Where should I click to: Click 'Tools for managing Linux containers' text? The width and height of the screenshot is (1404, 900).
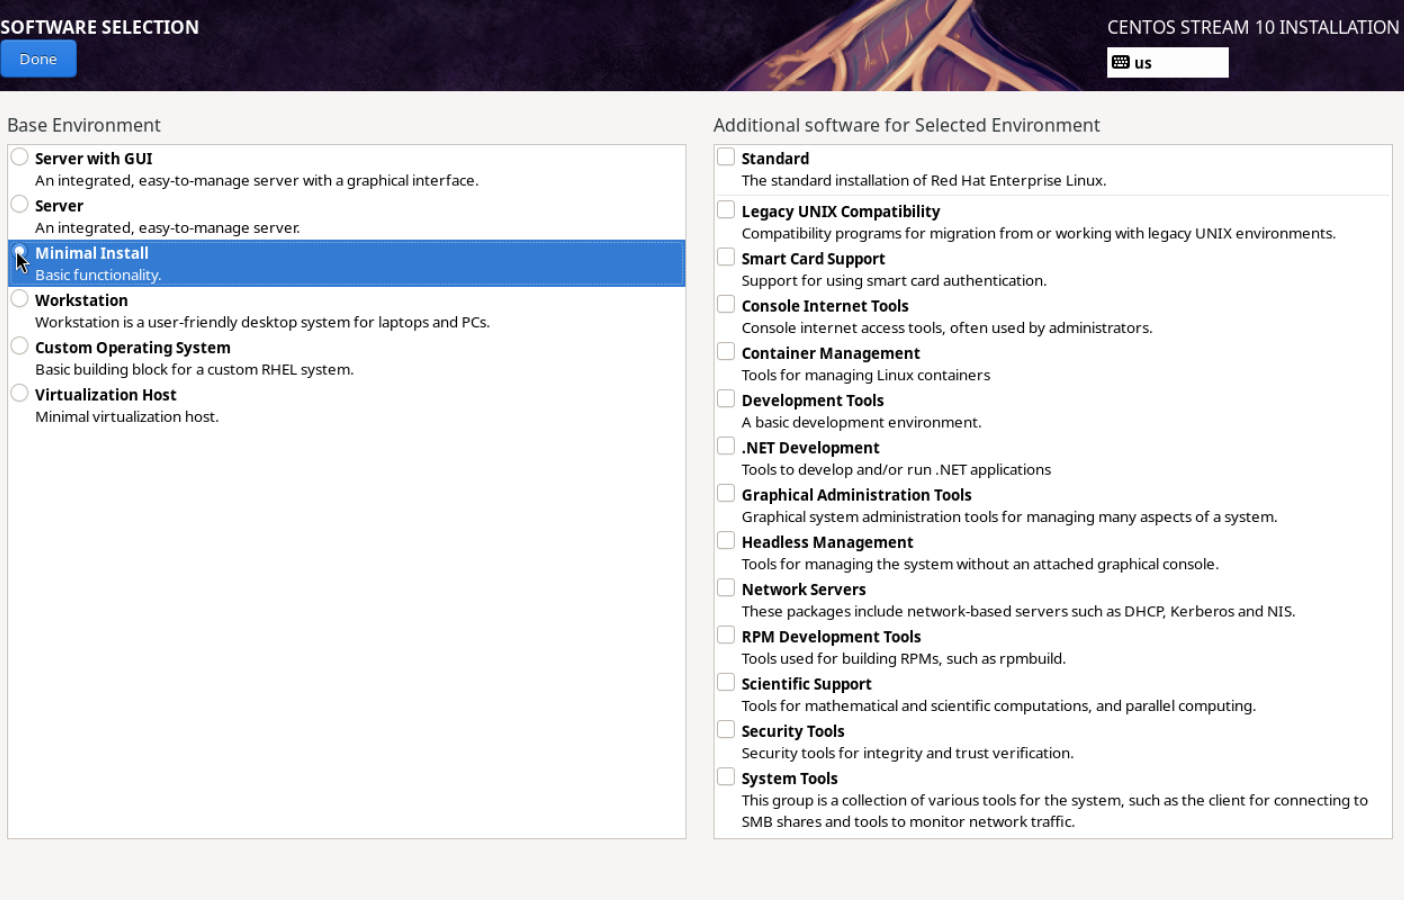pyautogui.click(x=866, y=375)
